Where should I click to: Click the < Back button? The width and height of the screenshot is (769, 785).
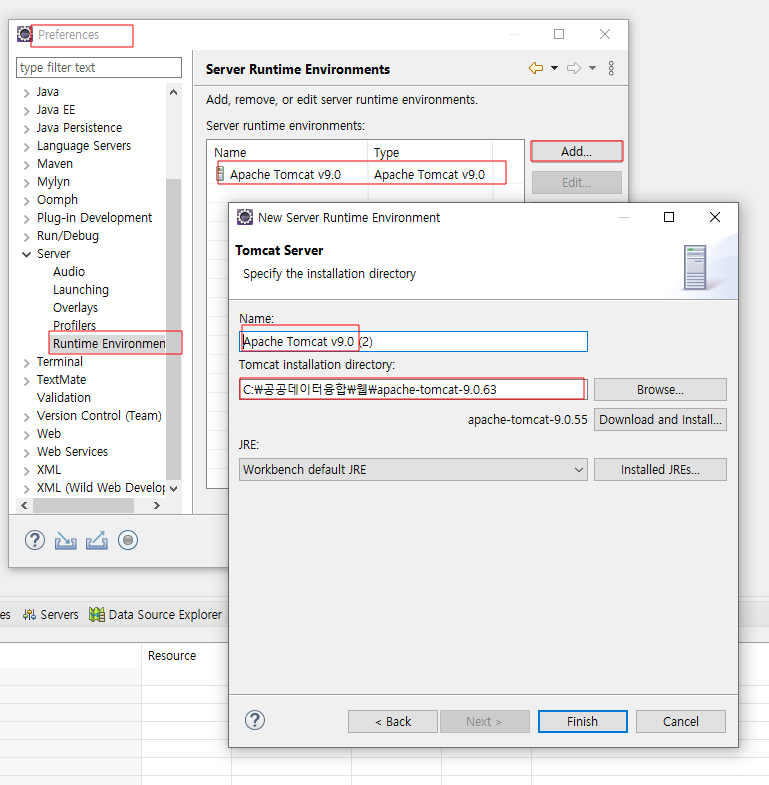click(393, 721)
